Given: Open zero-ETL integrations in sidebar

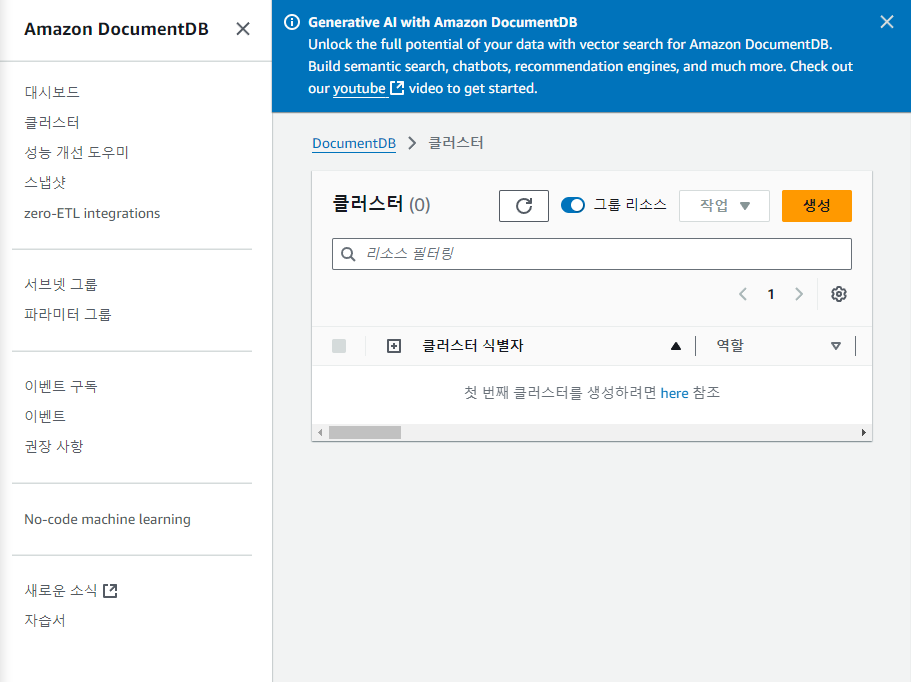Looking at the screenshot, I should (x=92, y=213).
